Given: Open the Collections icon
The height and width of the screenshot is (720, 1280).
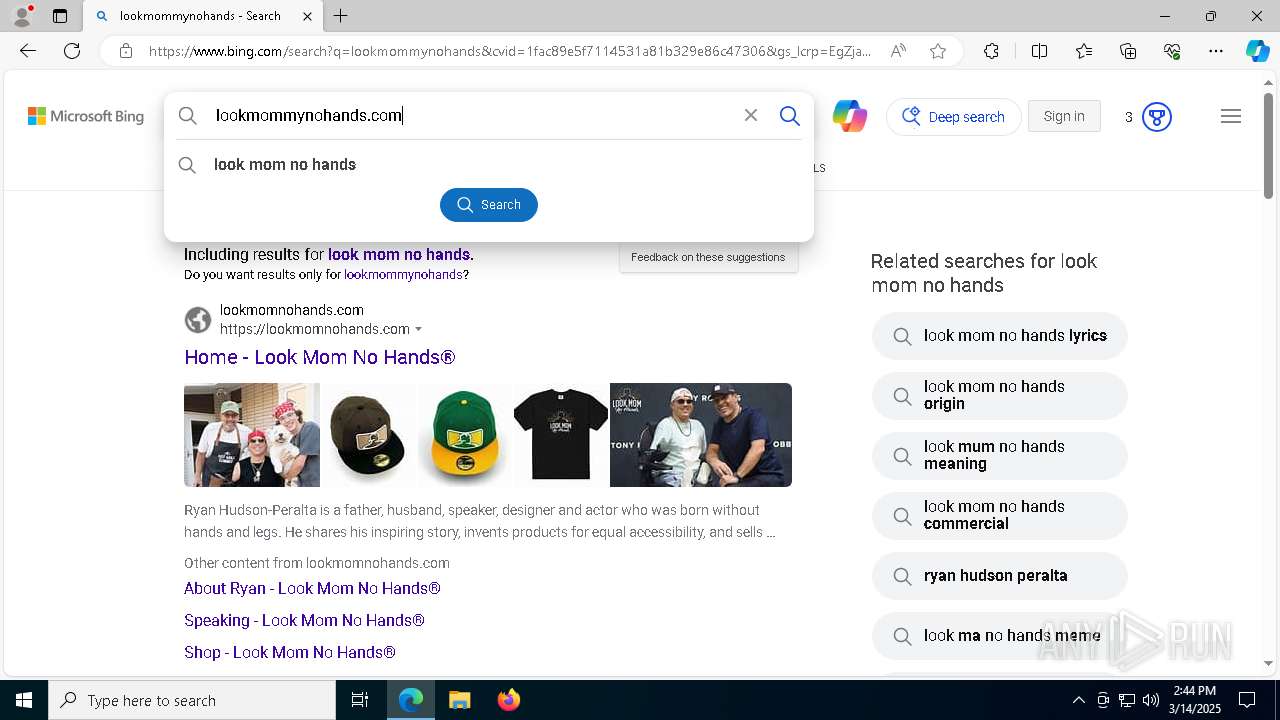Looking at the screenshot, I should [1128, 51].
